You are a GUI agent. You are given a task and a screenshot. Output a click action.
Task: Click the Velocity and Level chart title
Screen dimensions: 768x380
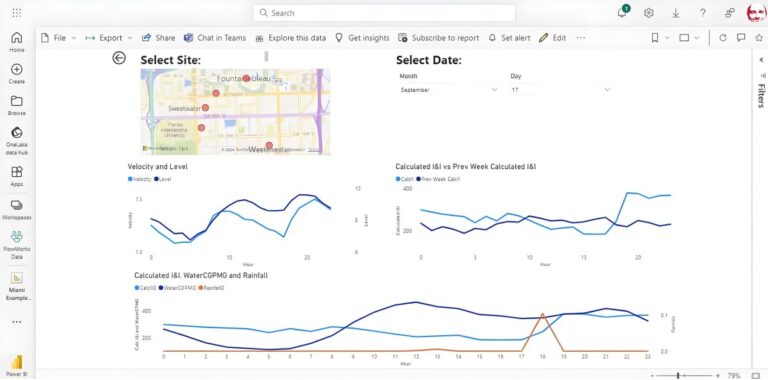[x=157, y=167]
